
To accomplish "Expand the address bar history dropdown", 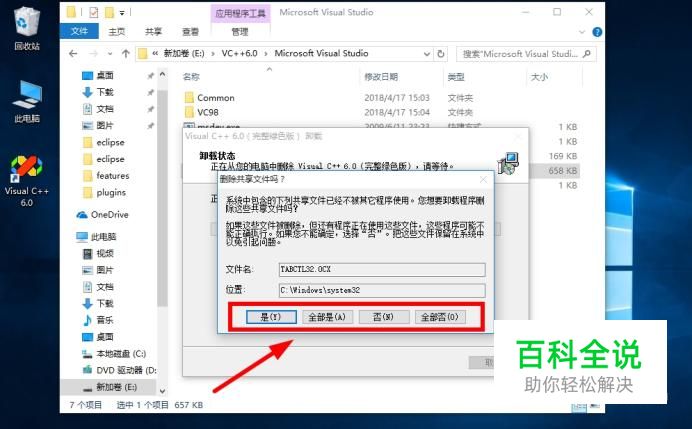I will pyautogui.click(x=427, y=54).
